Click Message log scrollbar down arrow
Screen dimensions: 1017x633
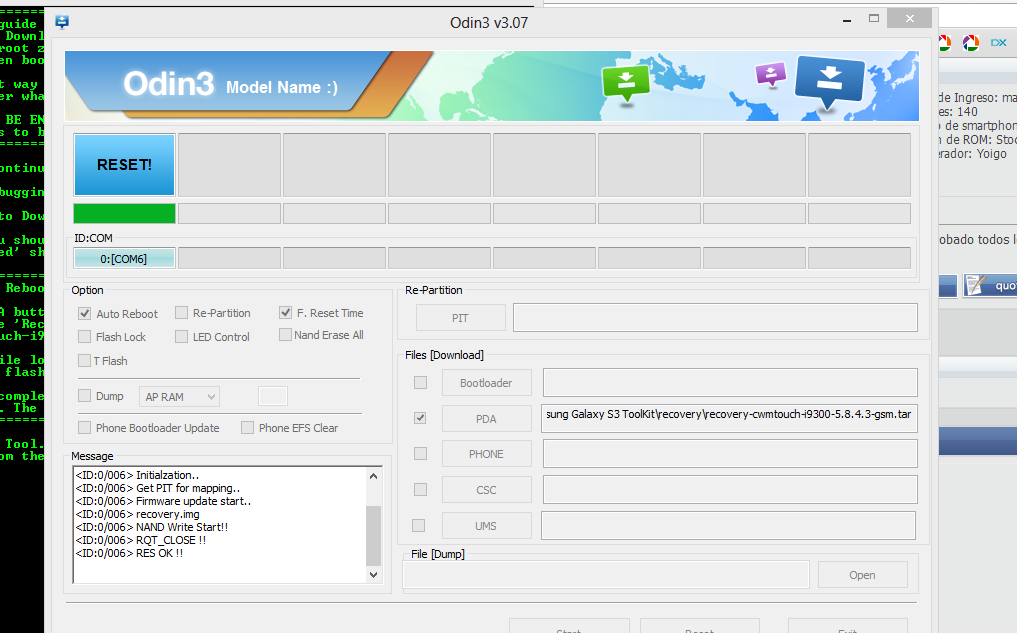pos(374,574)
